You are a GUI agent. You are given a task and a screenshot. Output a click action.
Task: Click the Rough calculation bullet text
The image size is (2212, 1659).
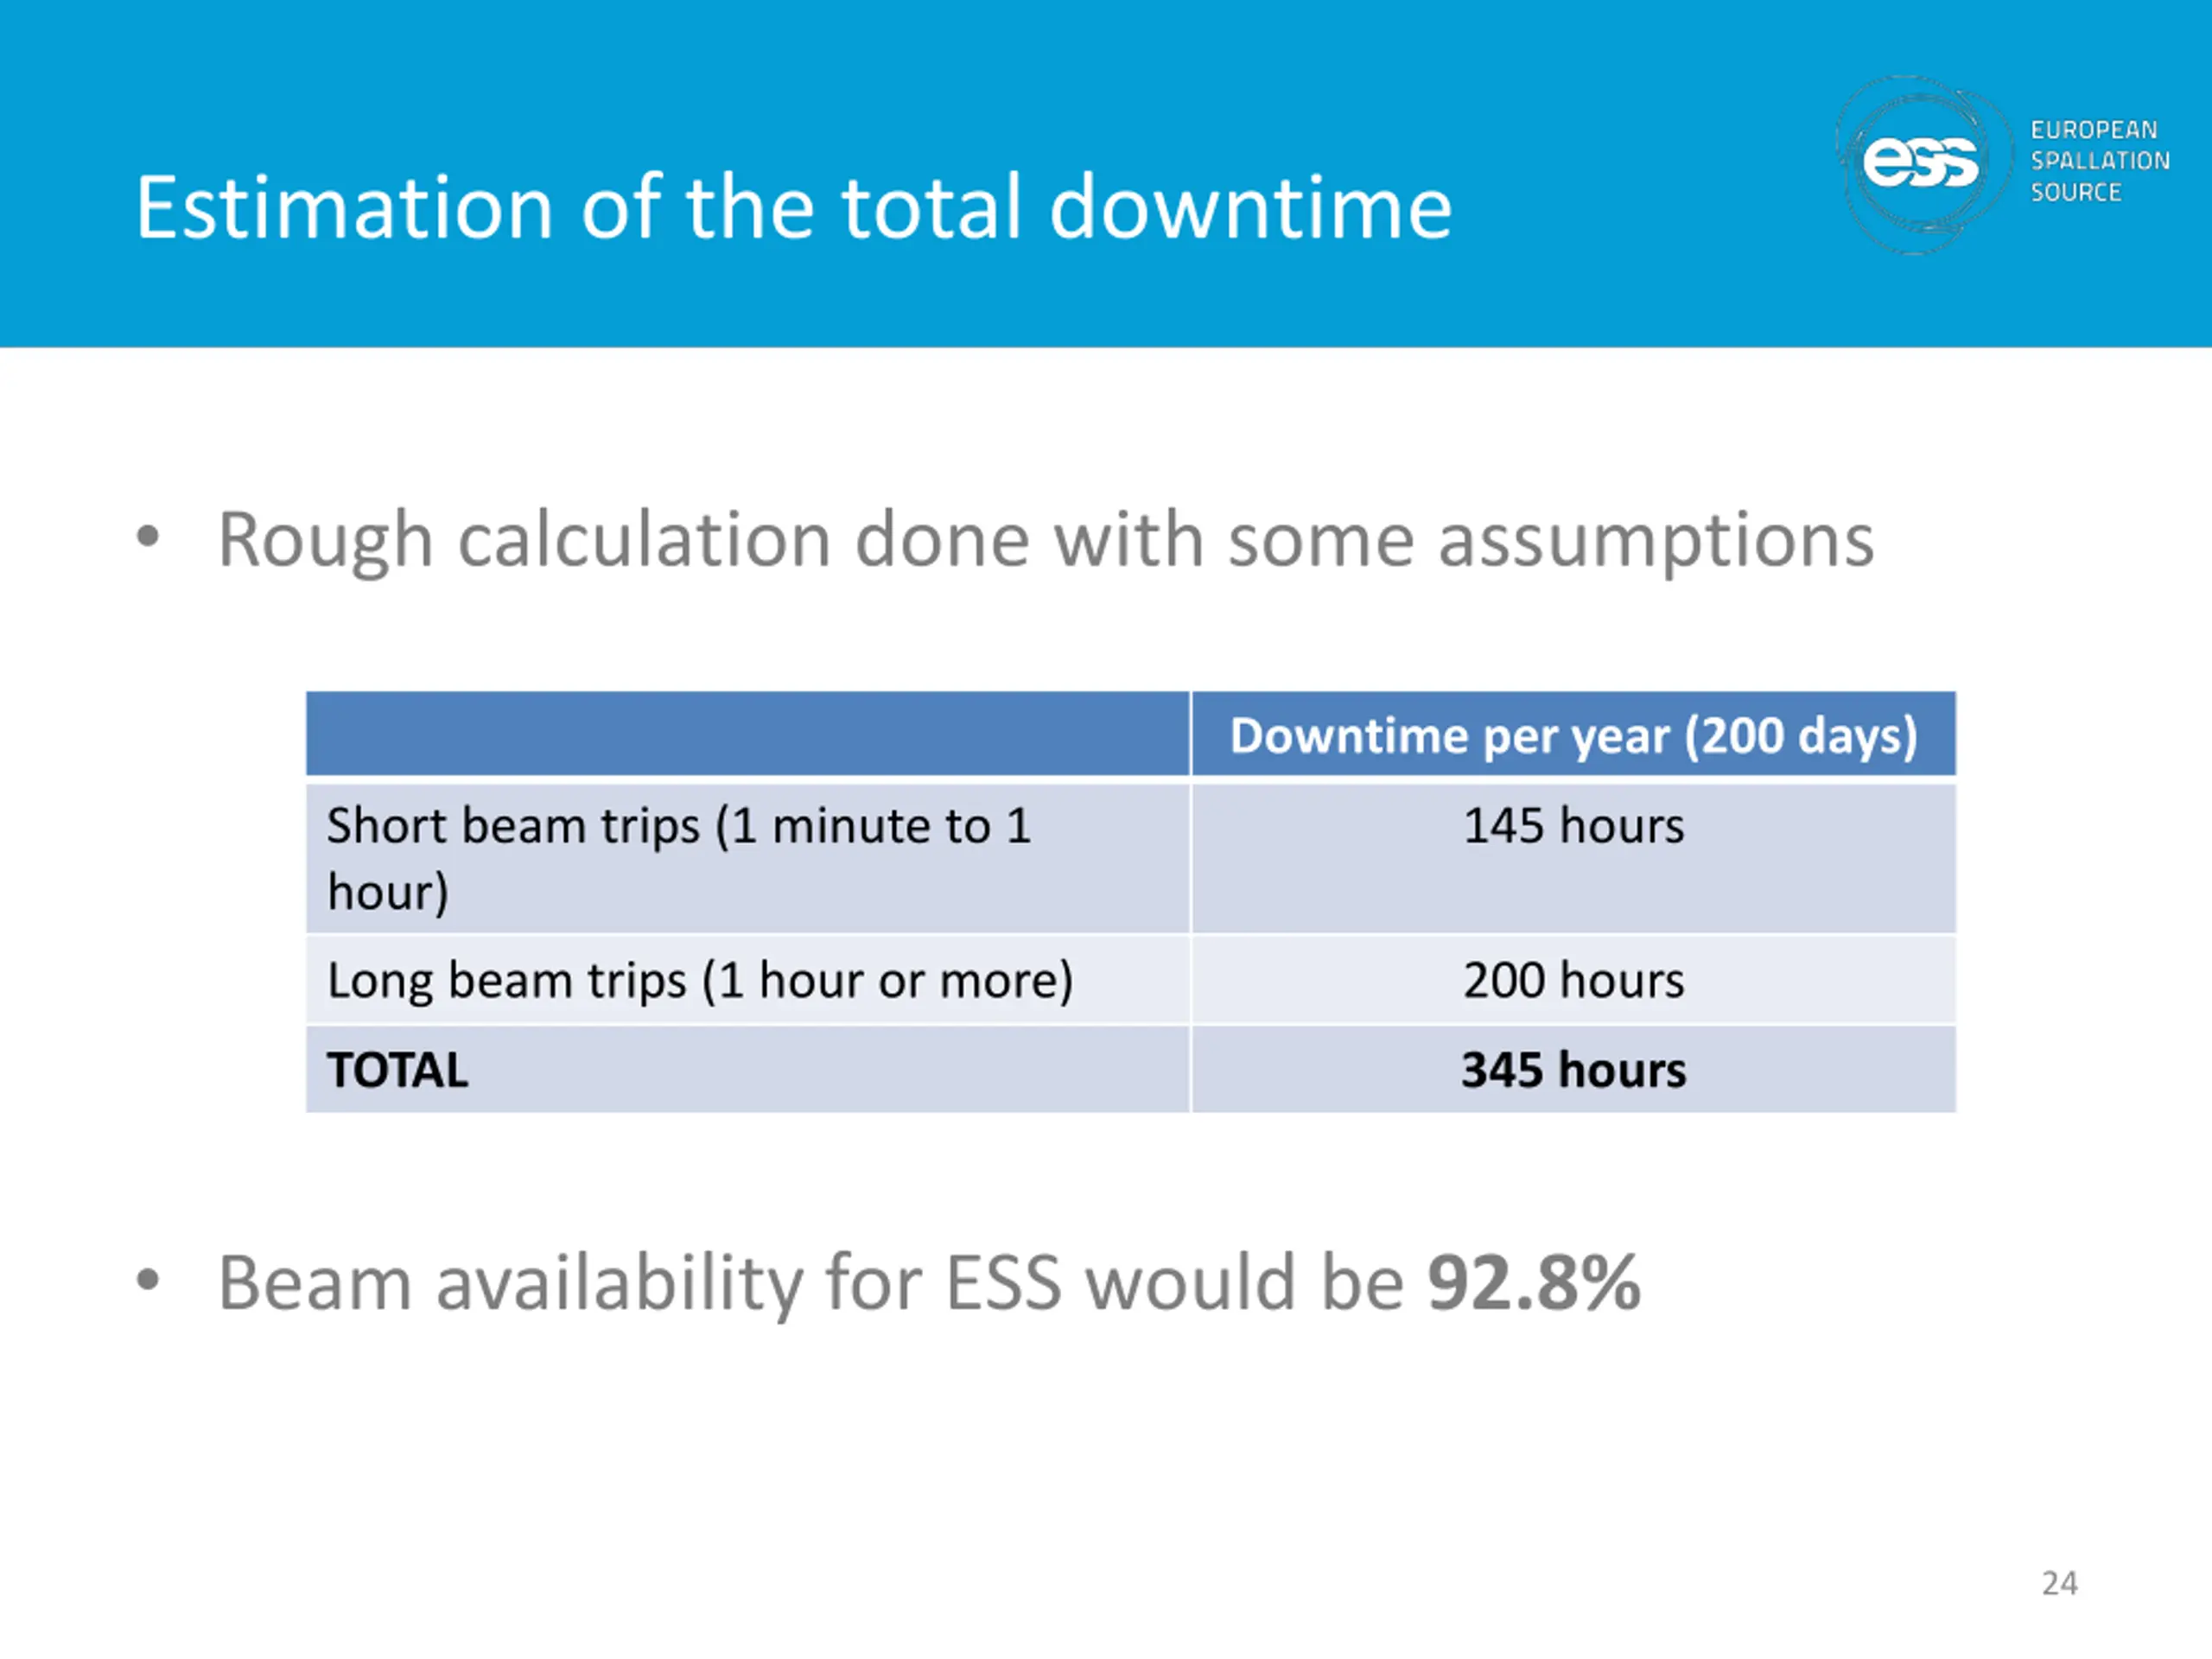pyautogui.click(x=1046, y=540)
